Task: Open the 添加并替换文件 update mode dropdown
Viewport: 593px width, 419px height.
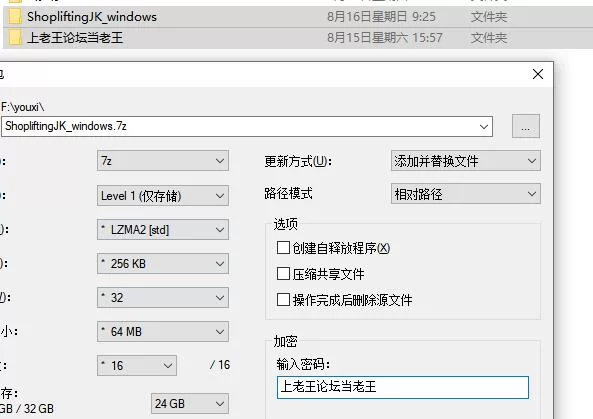Action: click(466, 161)
